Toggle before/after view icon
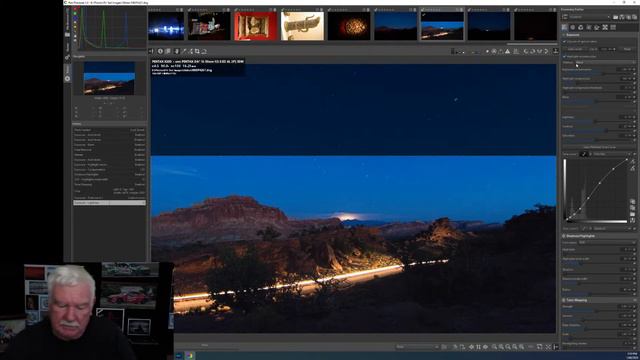Image resolution: width=640 pixels, height=360 pixels. point(168,51)
